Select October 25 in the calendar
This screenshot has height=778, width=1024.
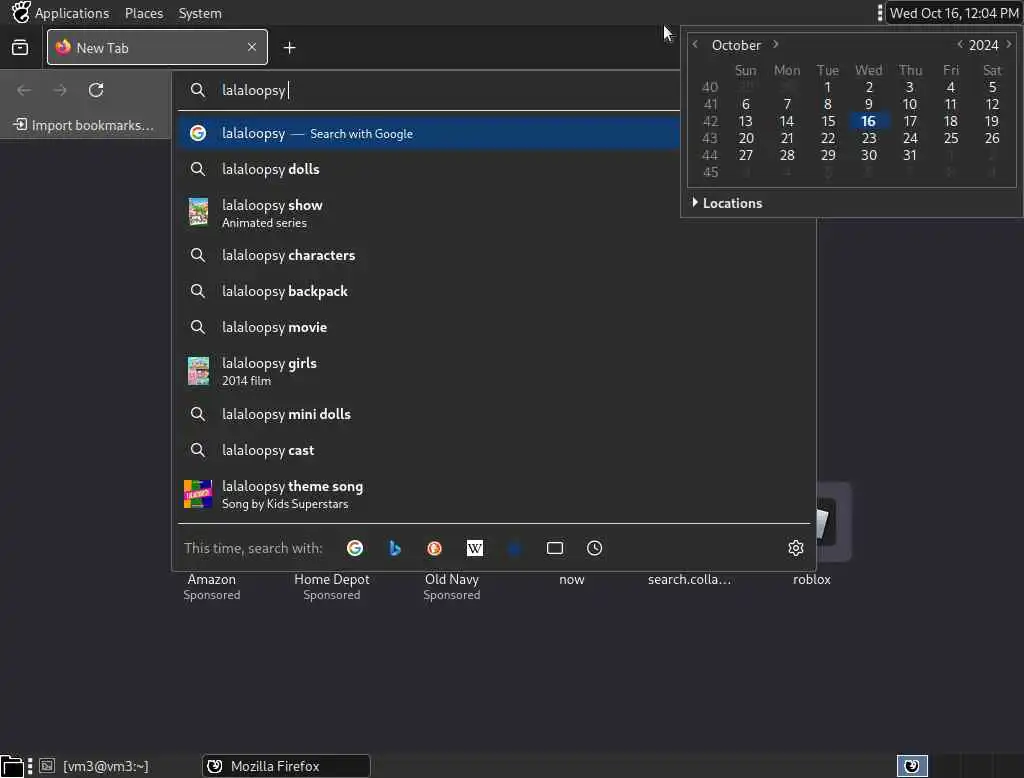point(951,138)
